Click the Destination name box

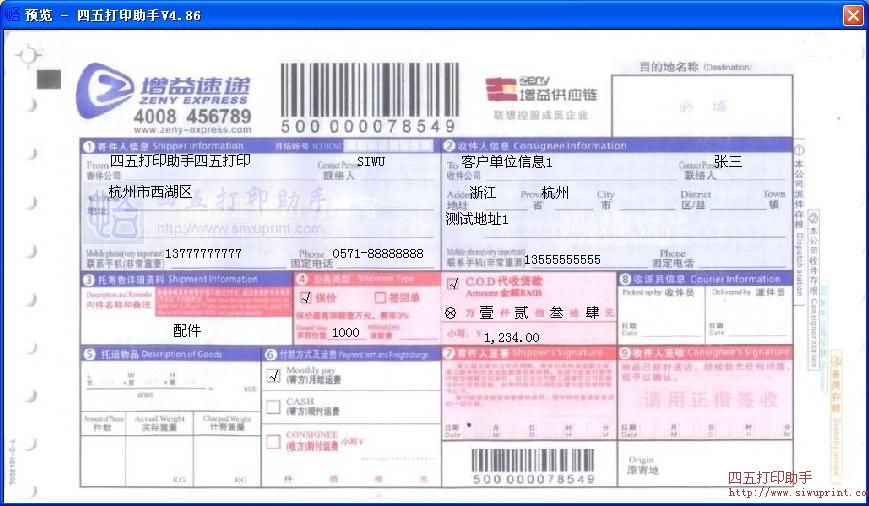coord(702,105)
